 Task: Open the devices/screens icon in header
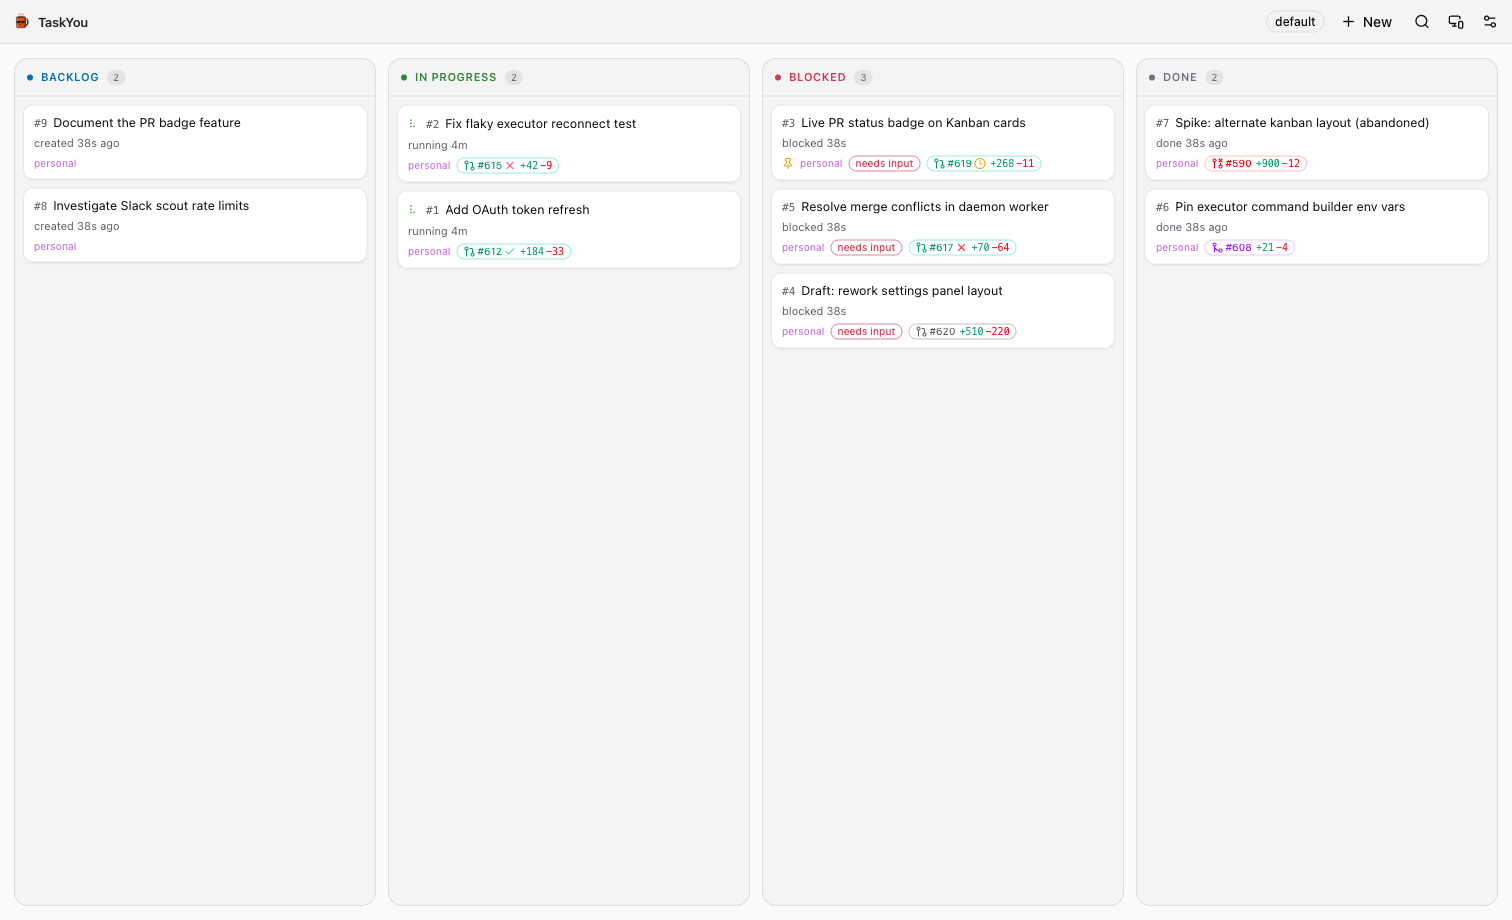click(1456, 22)
